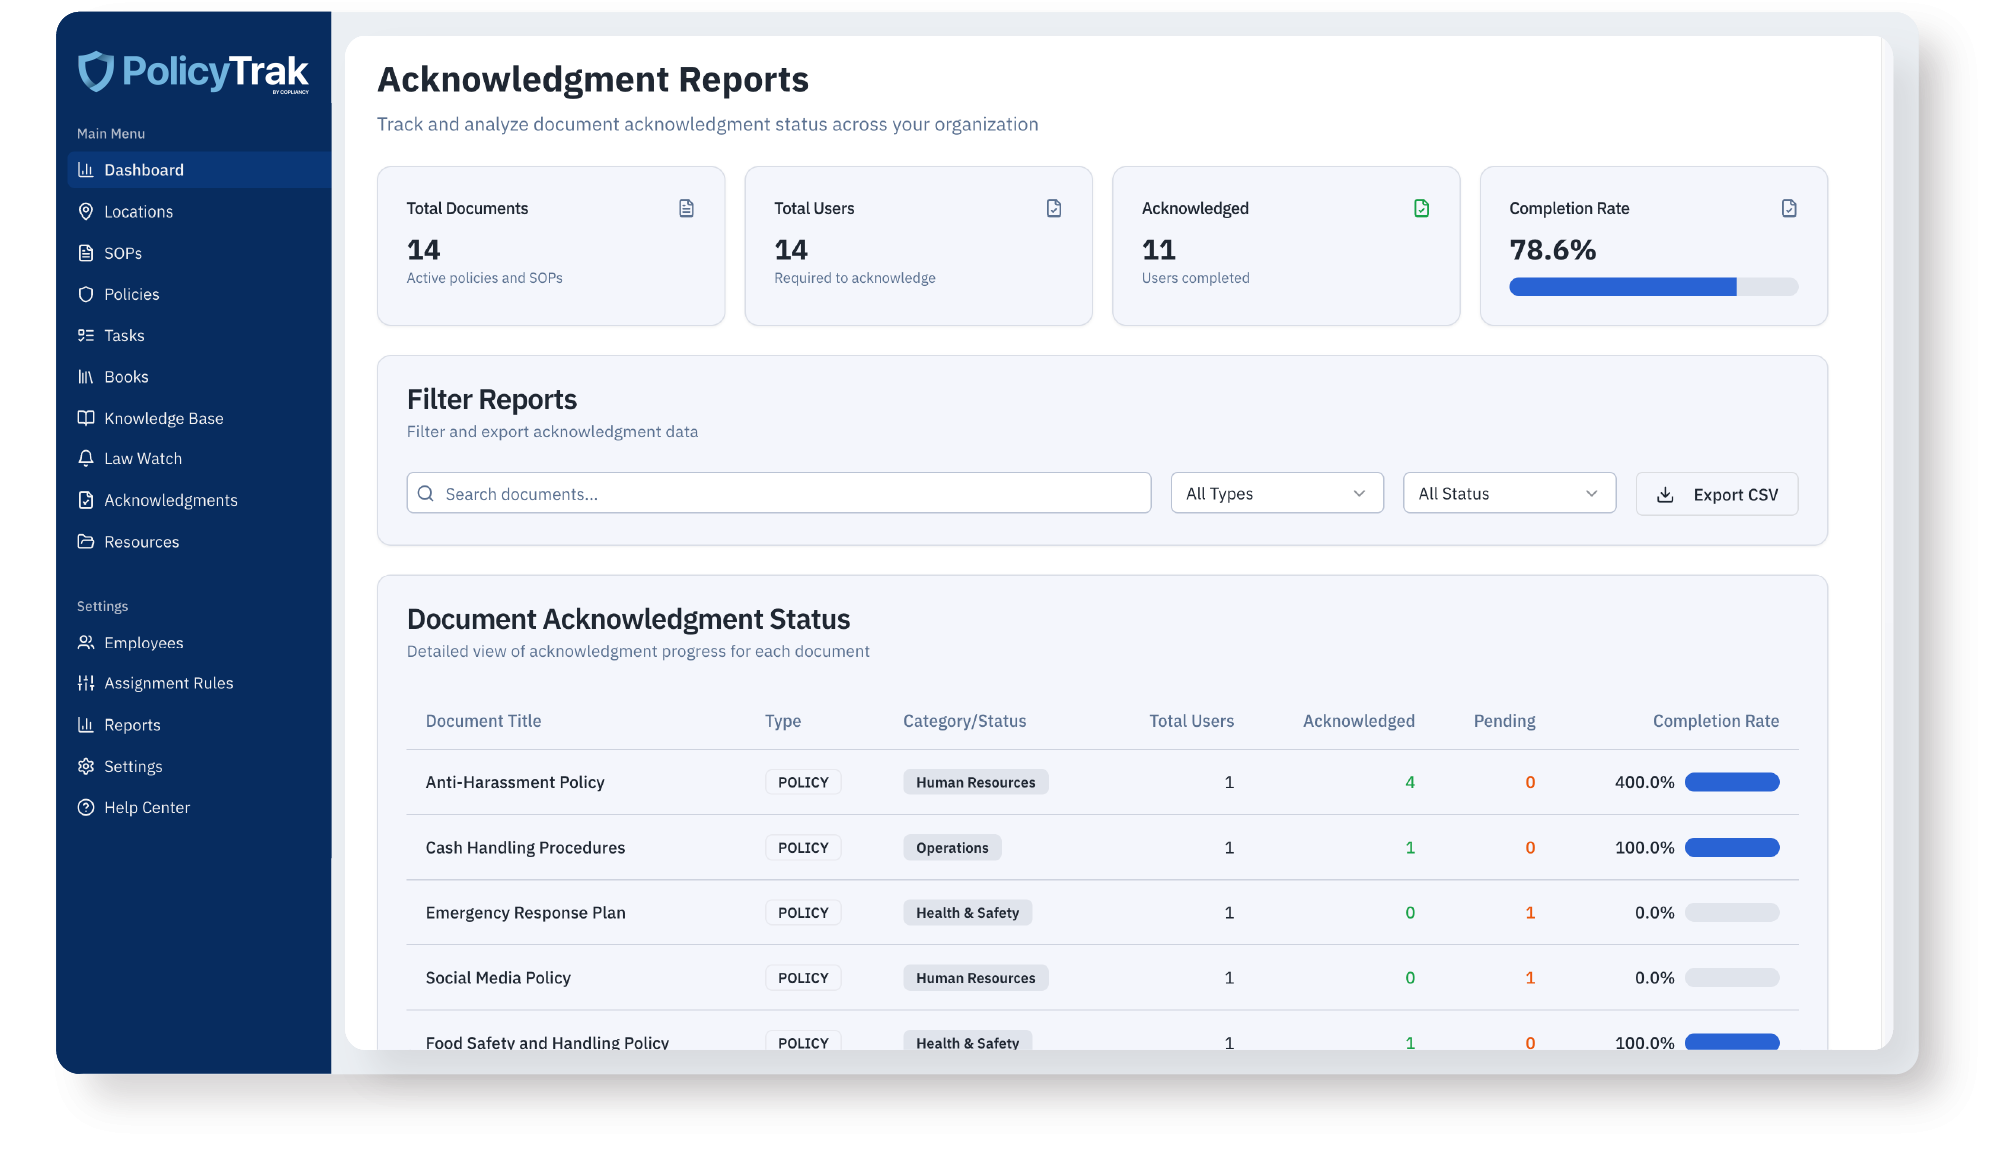This screenshot has height=1157, width=2000.
Task: Click the document icon on Total Documents card
Action: [x=686, y=208]
